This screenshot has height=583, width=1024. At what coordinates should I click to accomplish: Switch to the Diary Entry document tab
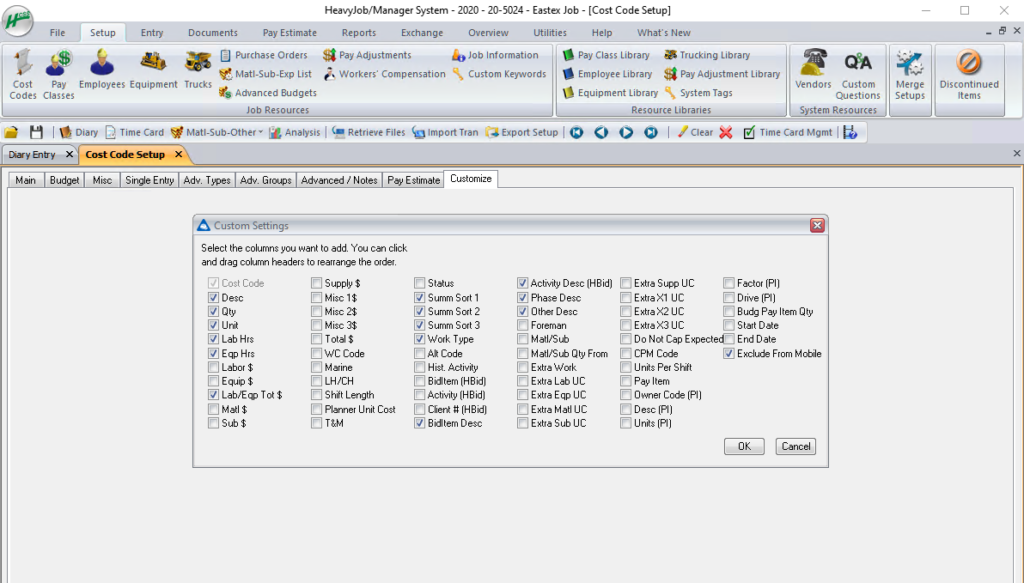[x=32, y=155]
